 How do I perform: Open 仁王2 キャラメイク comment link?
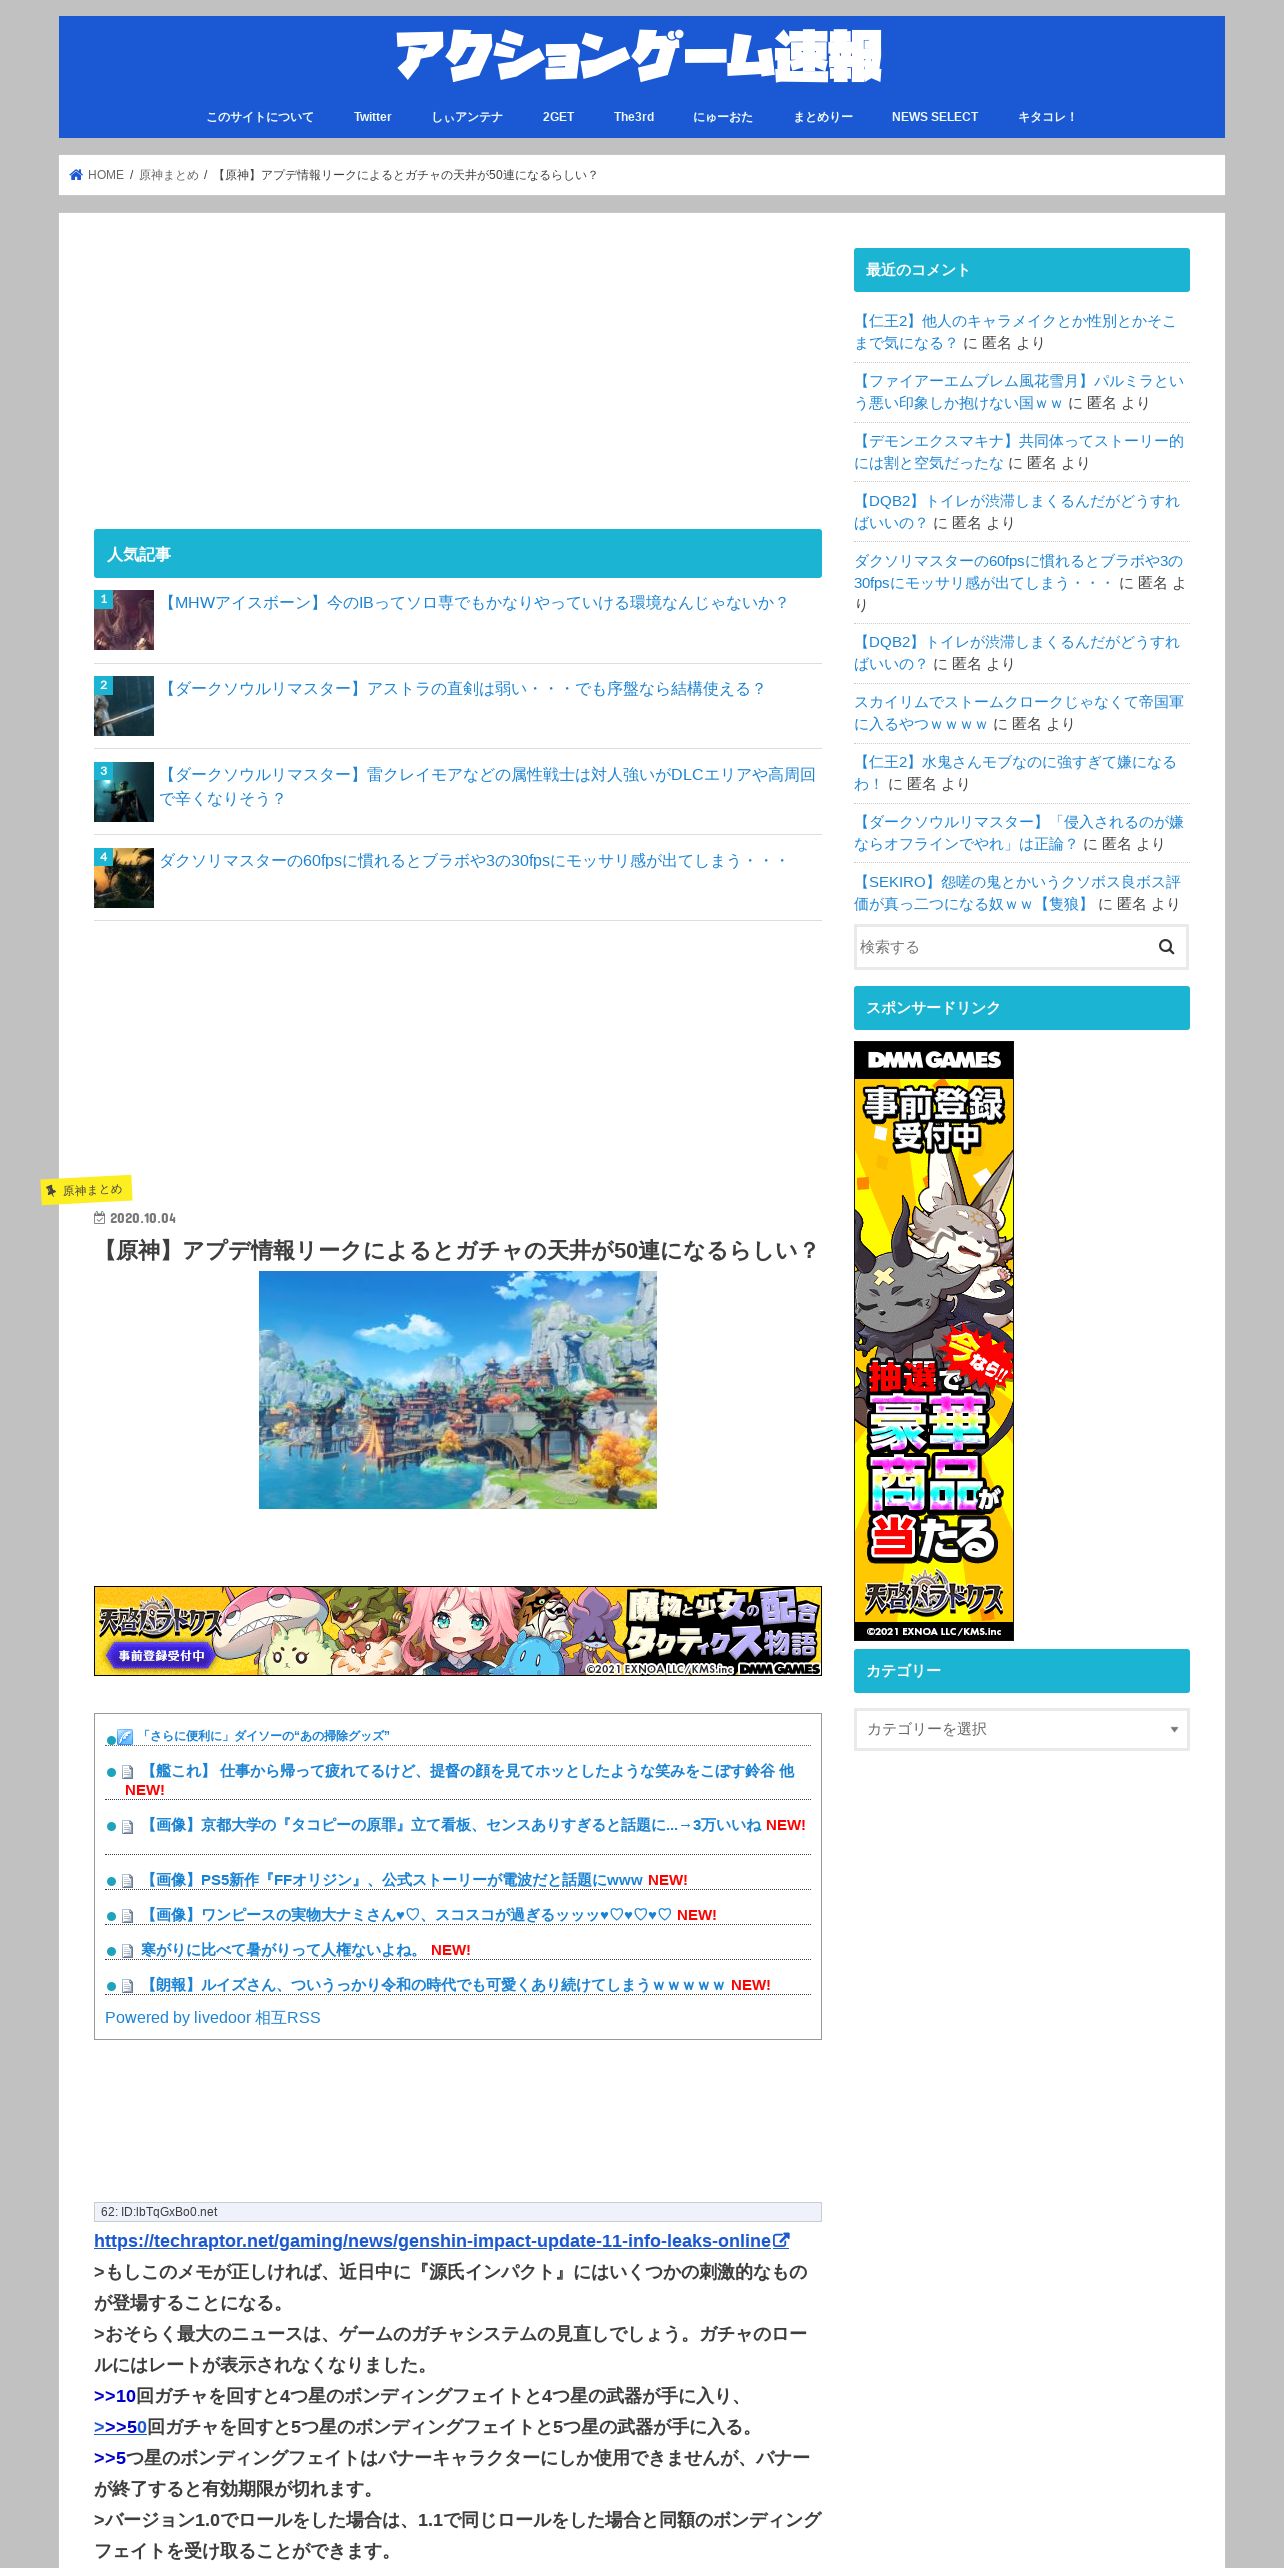point(1014,332)
